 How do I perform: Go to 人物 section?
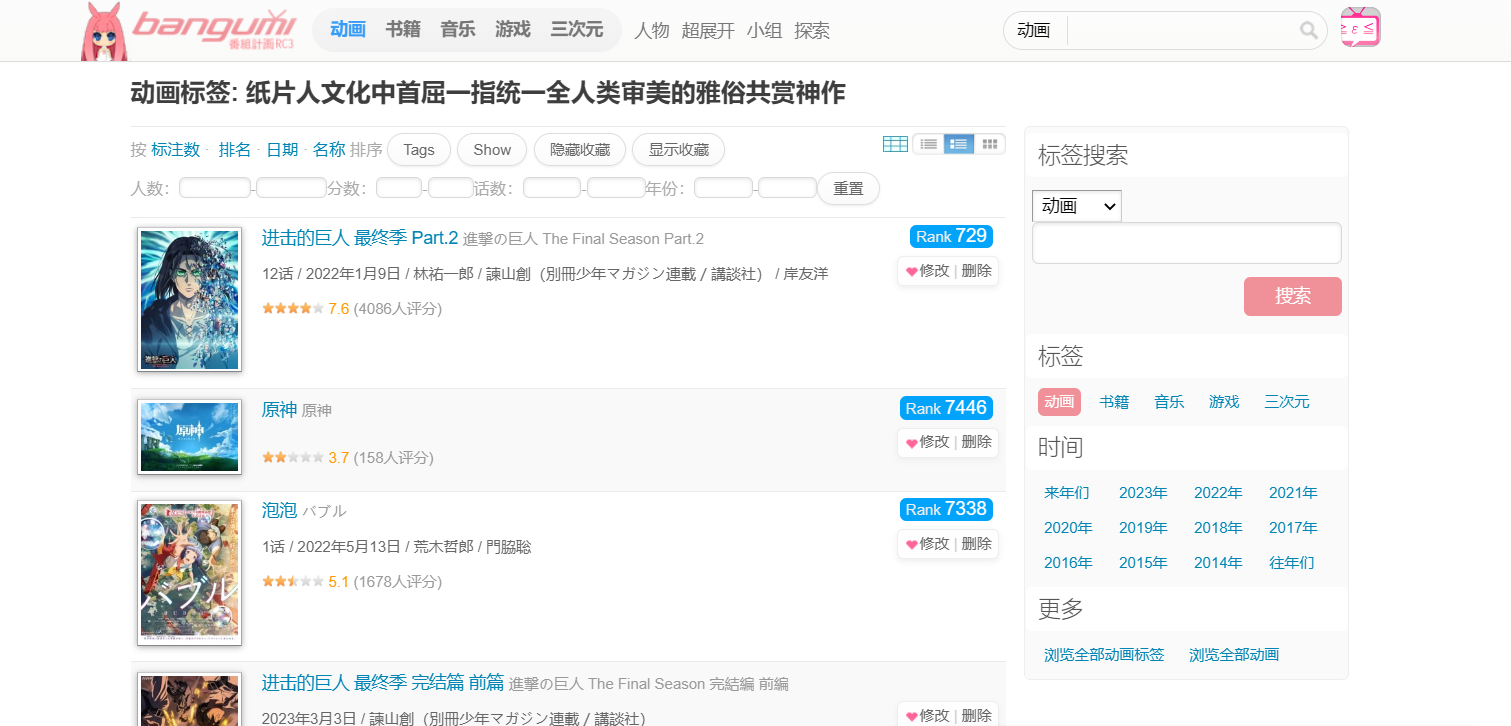(652, 31)
